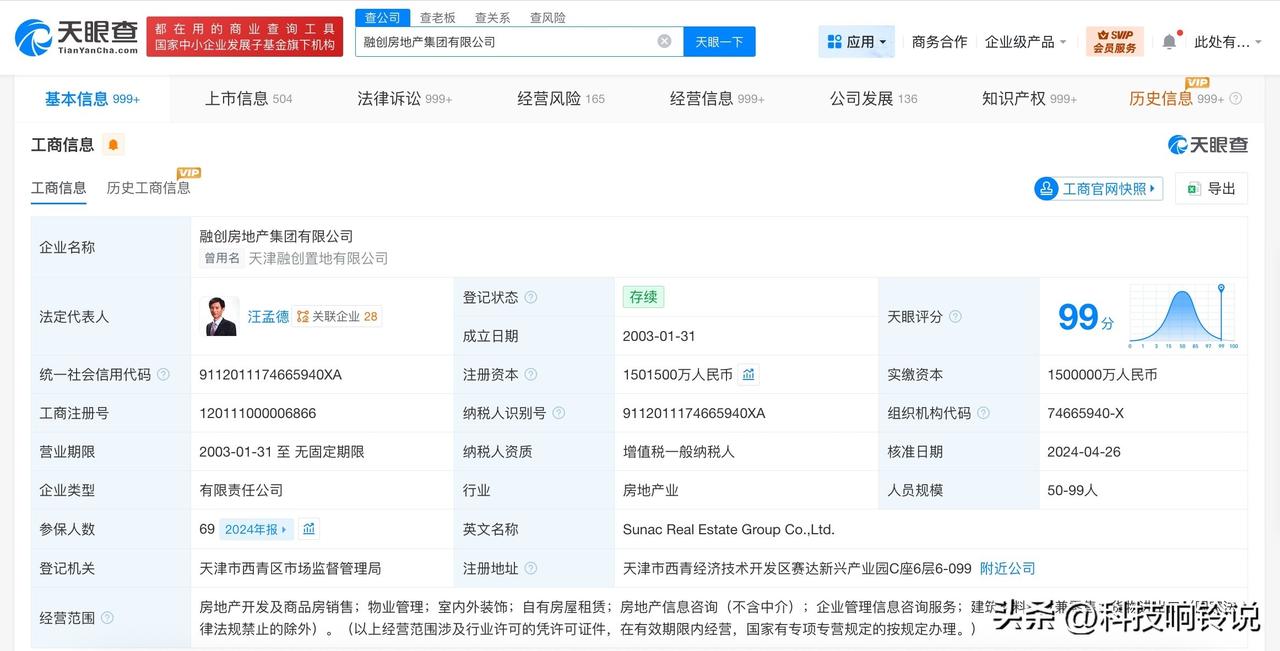
Task: Expand the 2024年报 selector
Action: 256,529
